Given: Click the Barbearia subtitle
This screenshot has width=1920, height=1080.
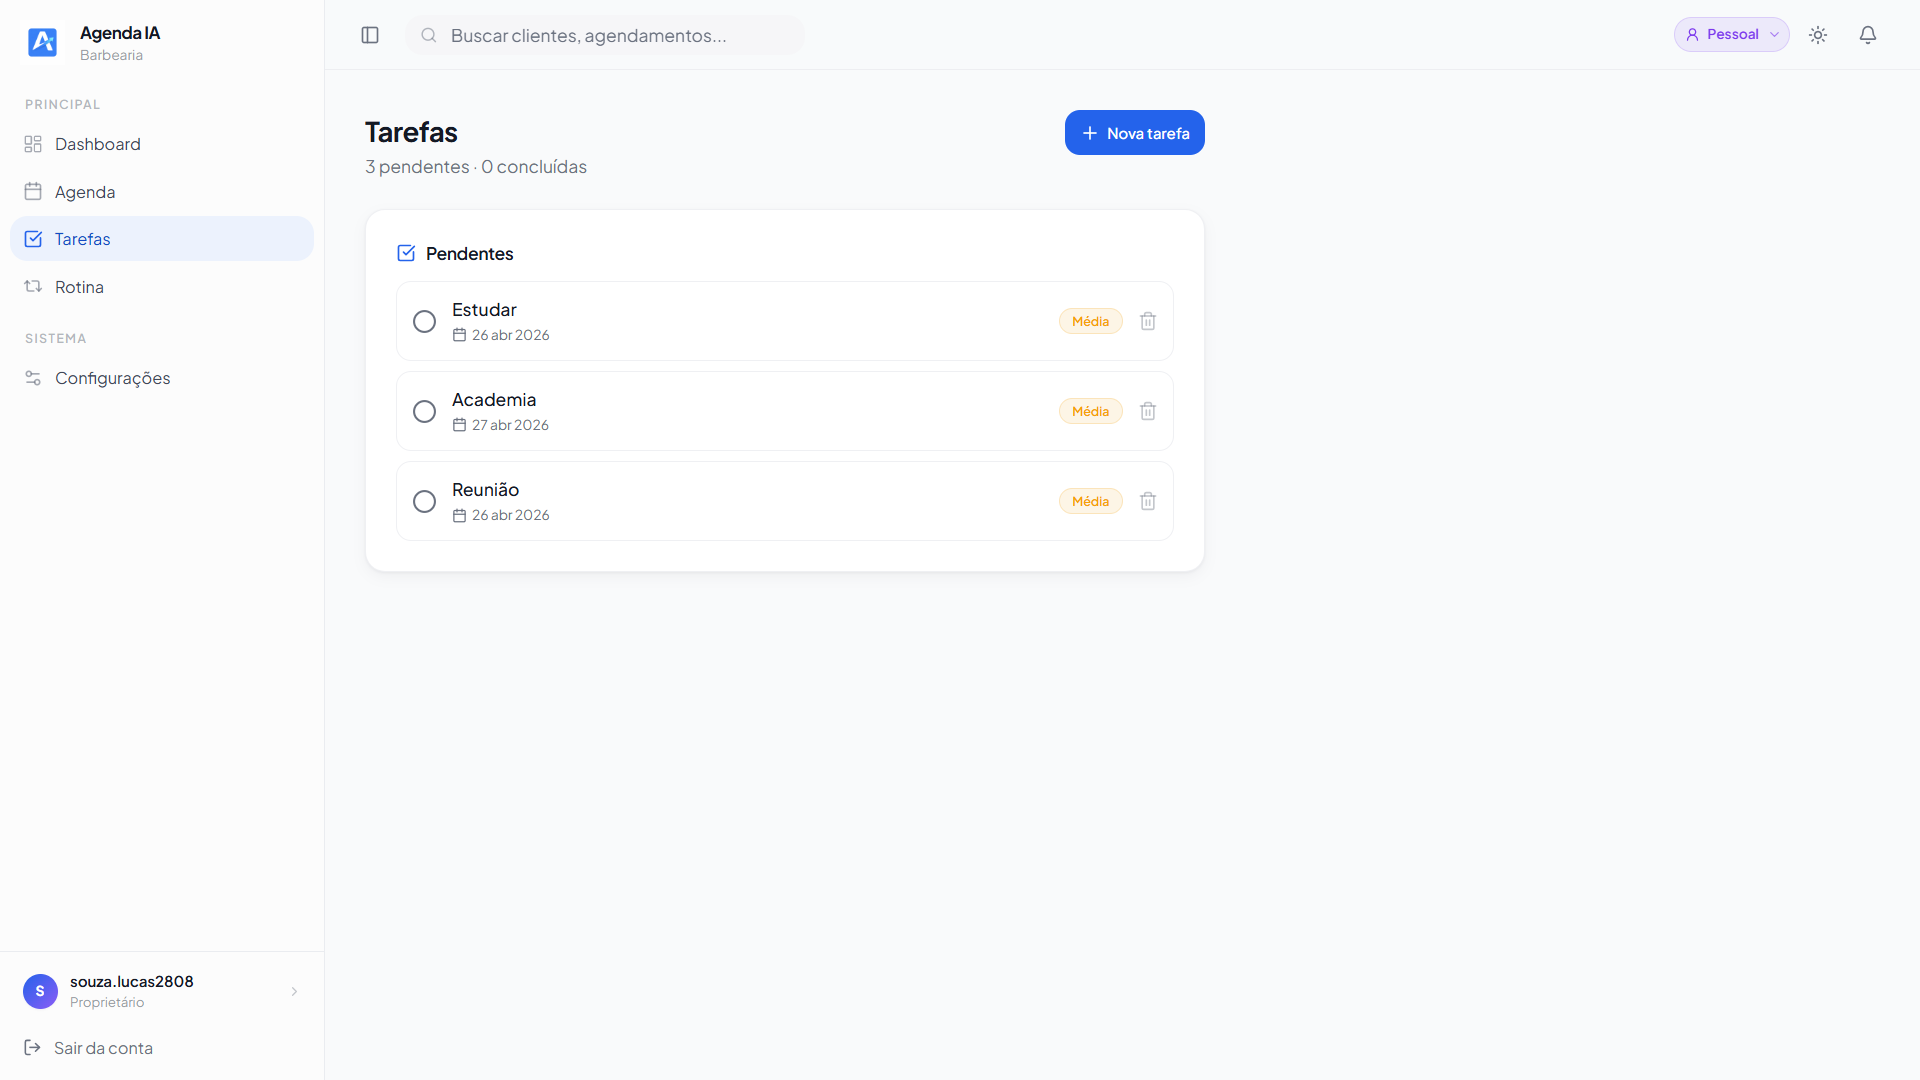Looking at the screenshot, I should (x=111, y=55).
